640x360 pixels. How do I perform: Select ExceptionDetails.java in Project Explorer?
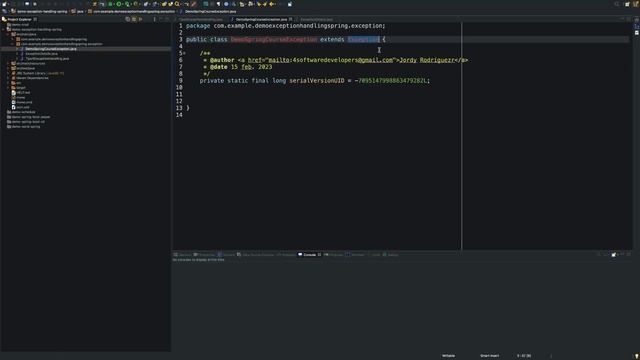tap(42, 54)
